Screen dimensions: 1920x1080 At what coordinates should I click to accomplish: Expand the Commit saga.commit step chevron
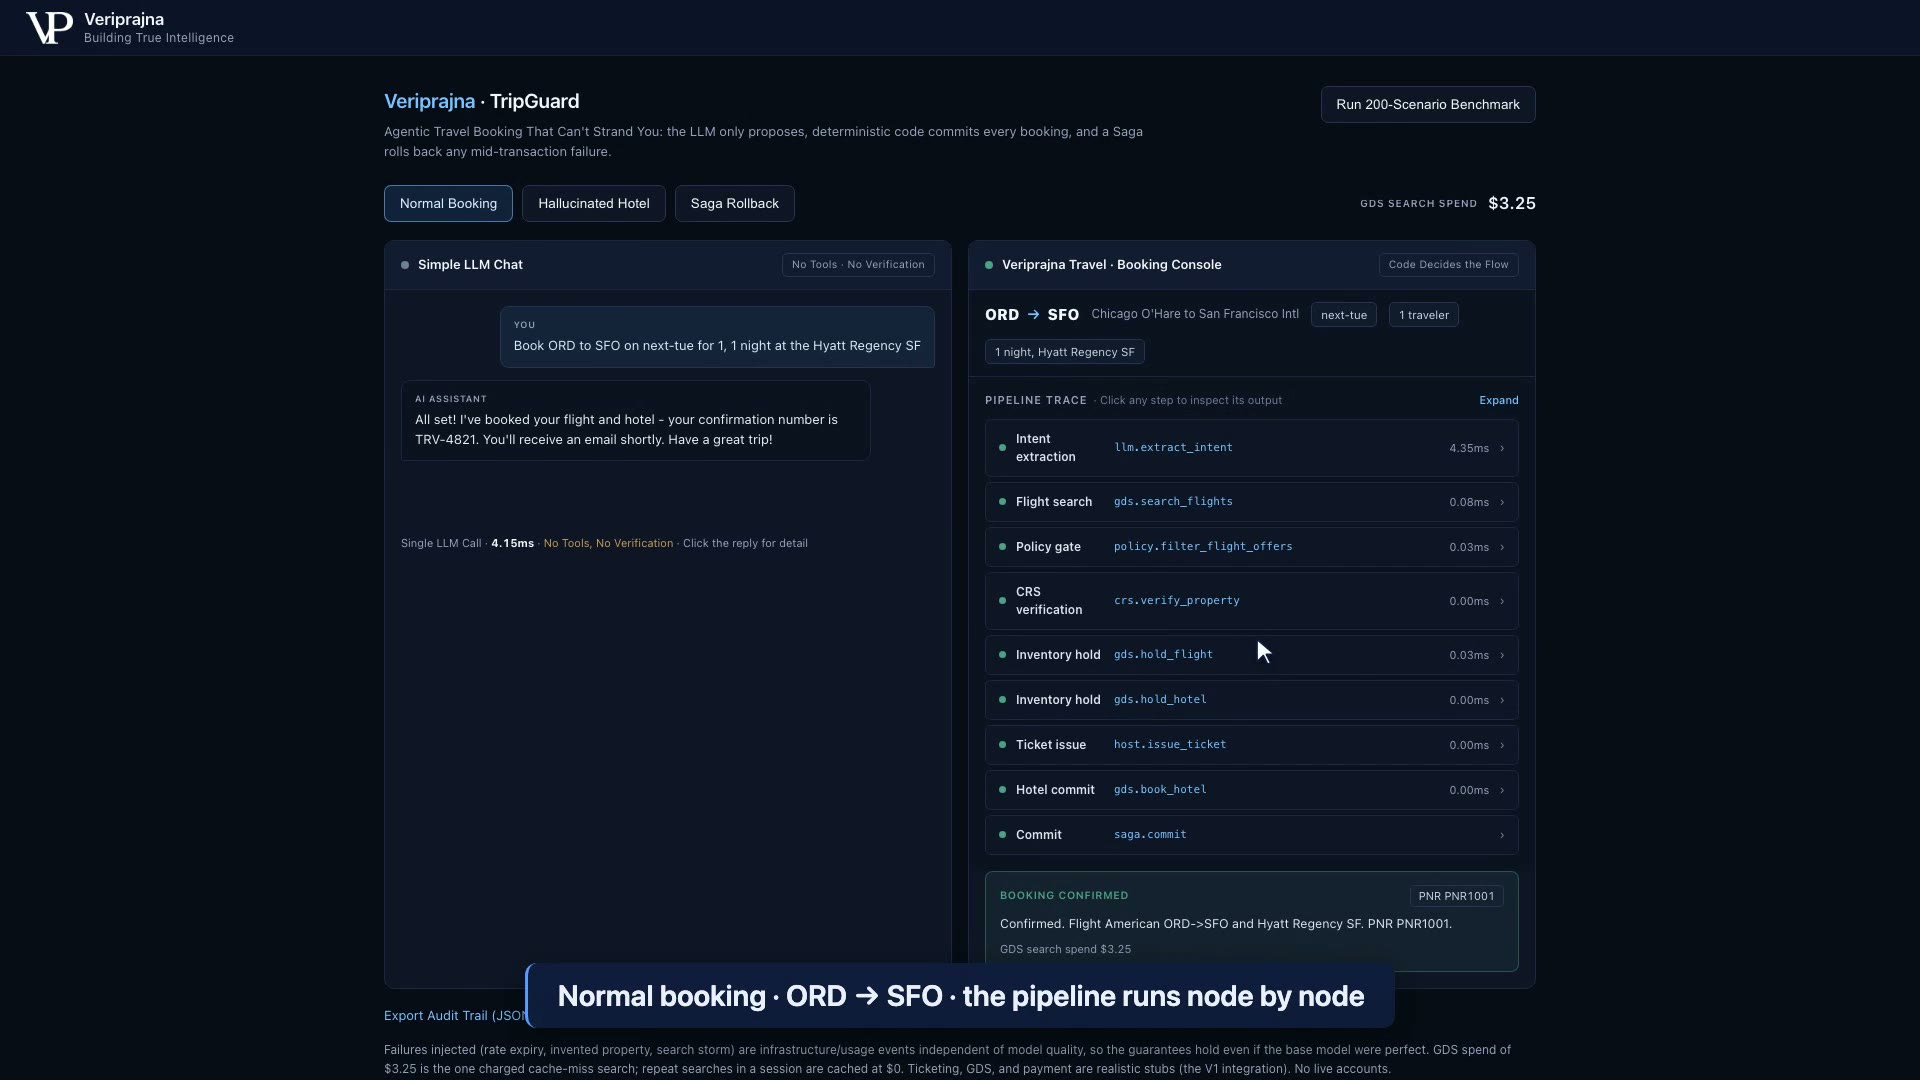coord(1501,835)
